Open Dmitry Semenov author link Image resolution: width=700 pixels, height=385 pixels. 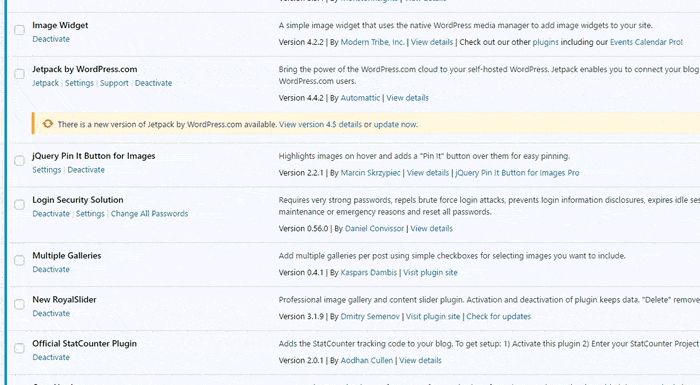pos(370,316)
